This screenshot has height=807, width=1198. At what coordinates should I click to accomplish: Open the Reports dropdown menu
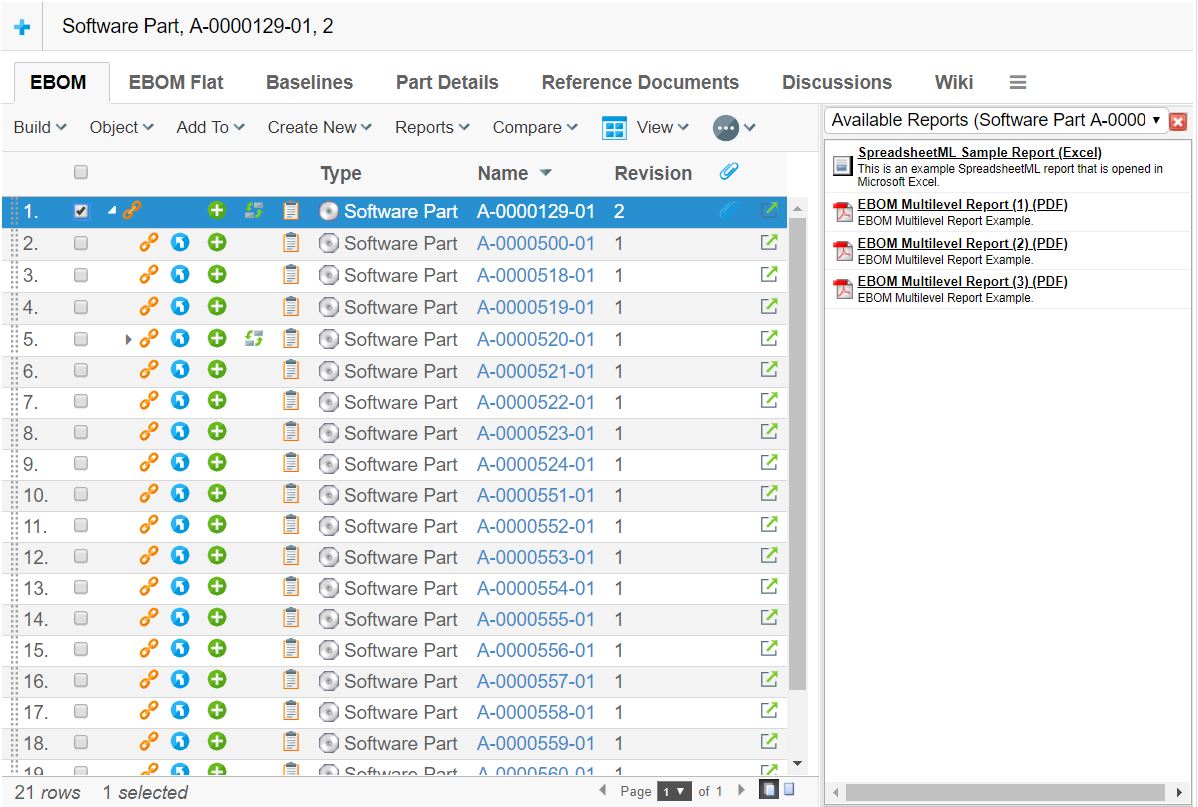point(431,127)
